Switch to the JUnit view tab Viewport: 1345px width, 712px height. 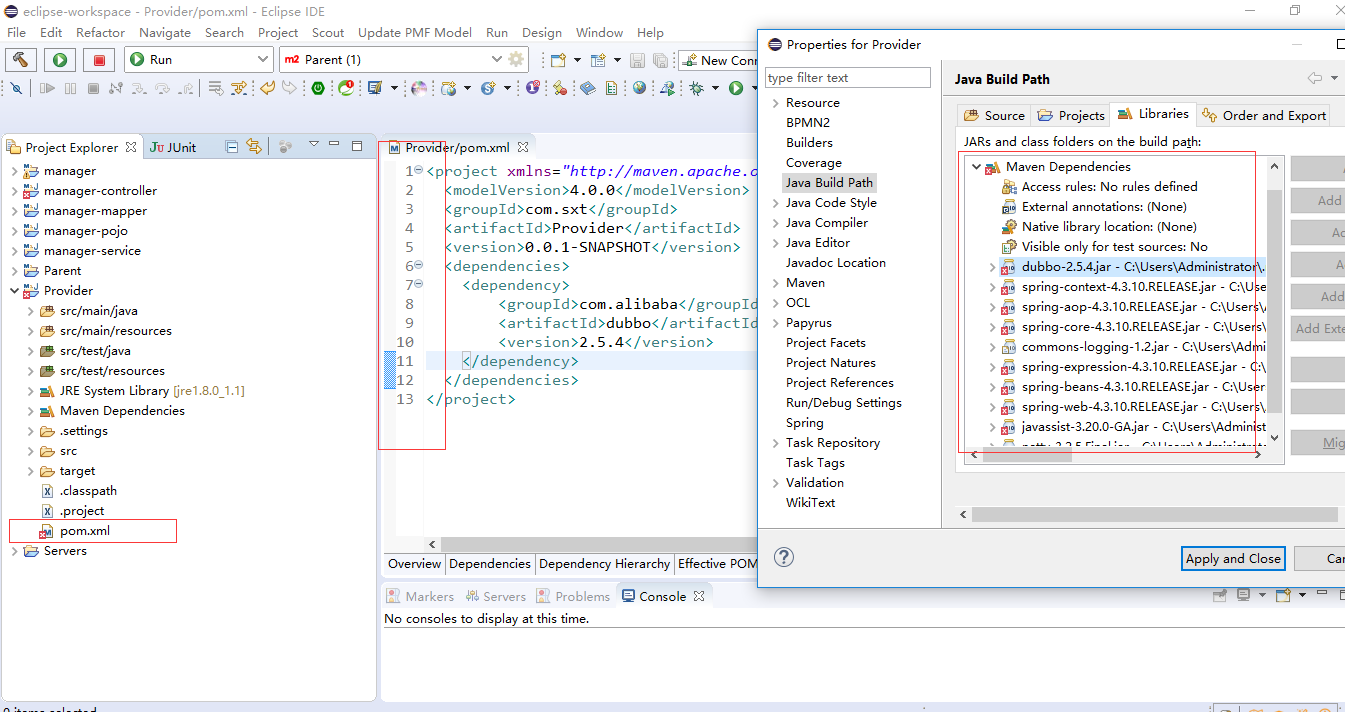pos(173,147)
